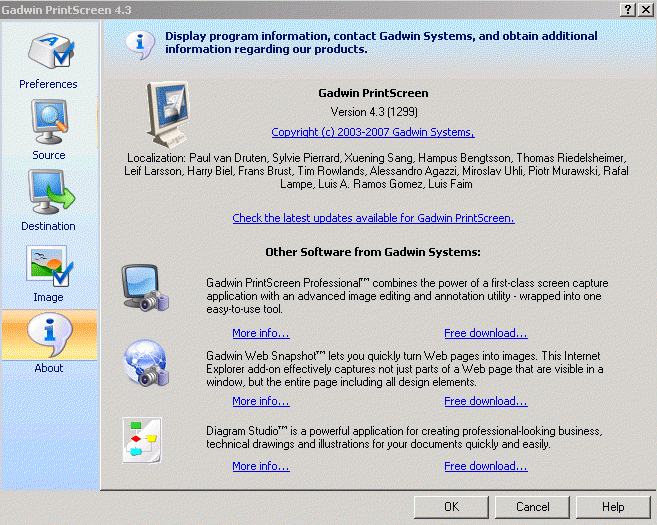Open the Help button at bottom

(x=613, y=507)
